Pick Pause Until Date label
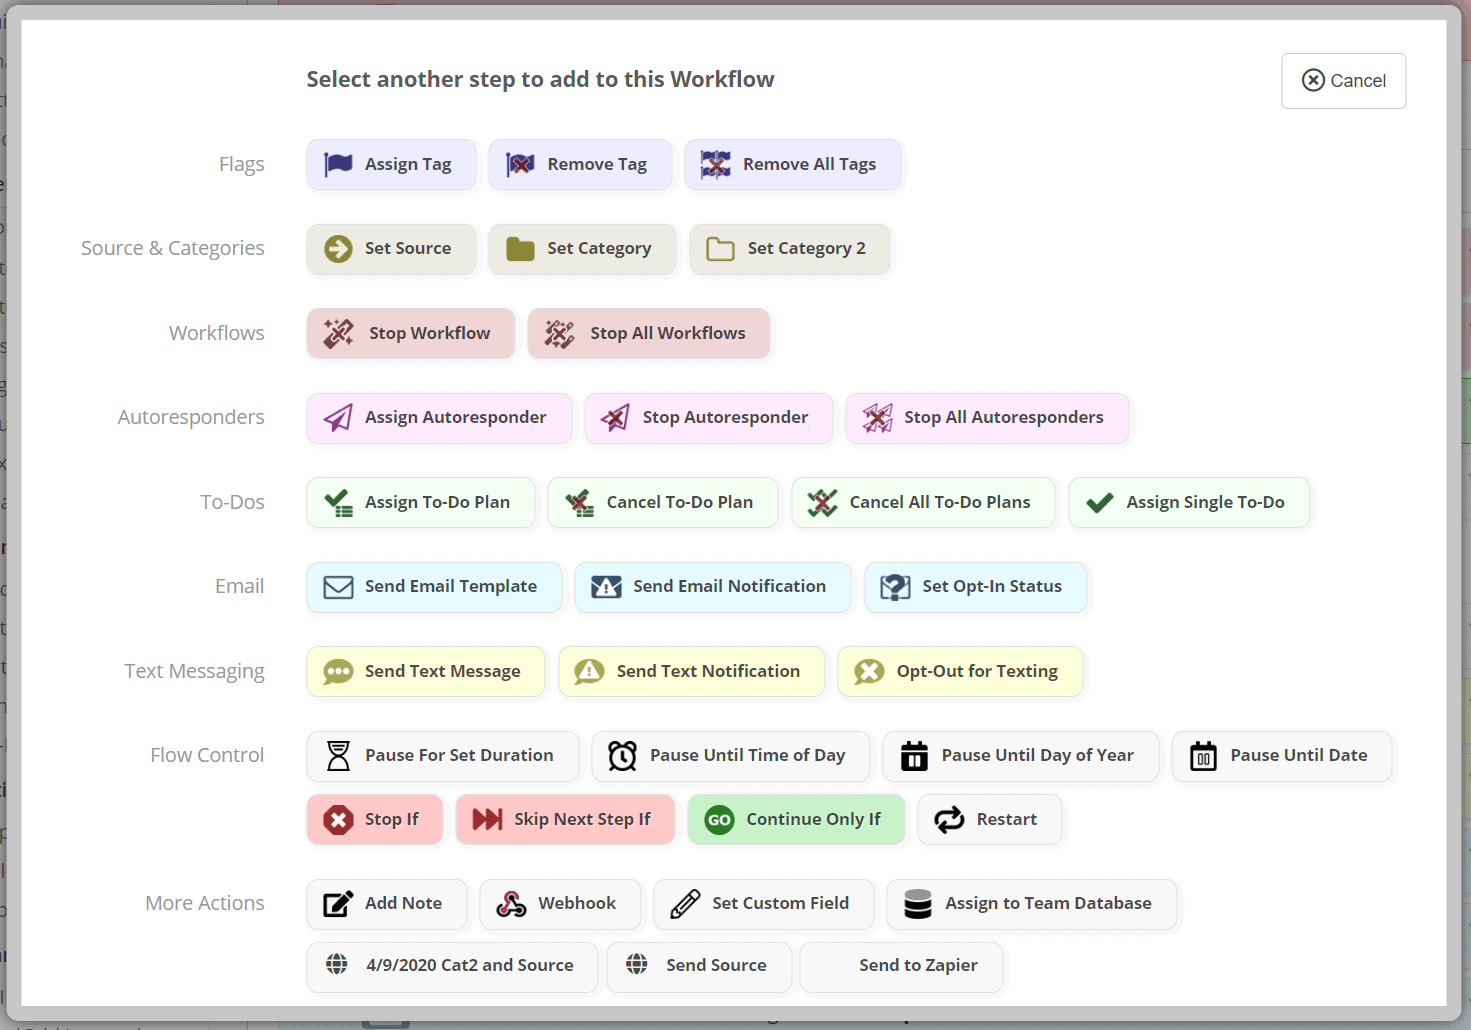 1298,755
